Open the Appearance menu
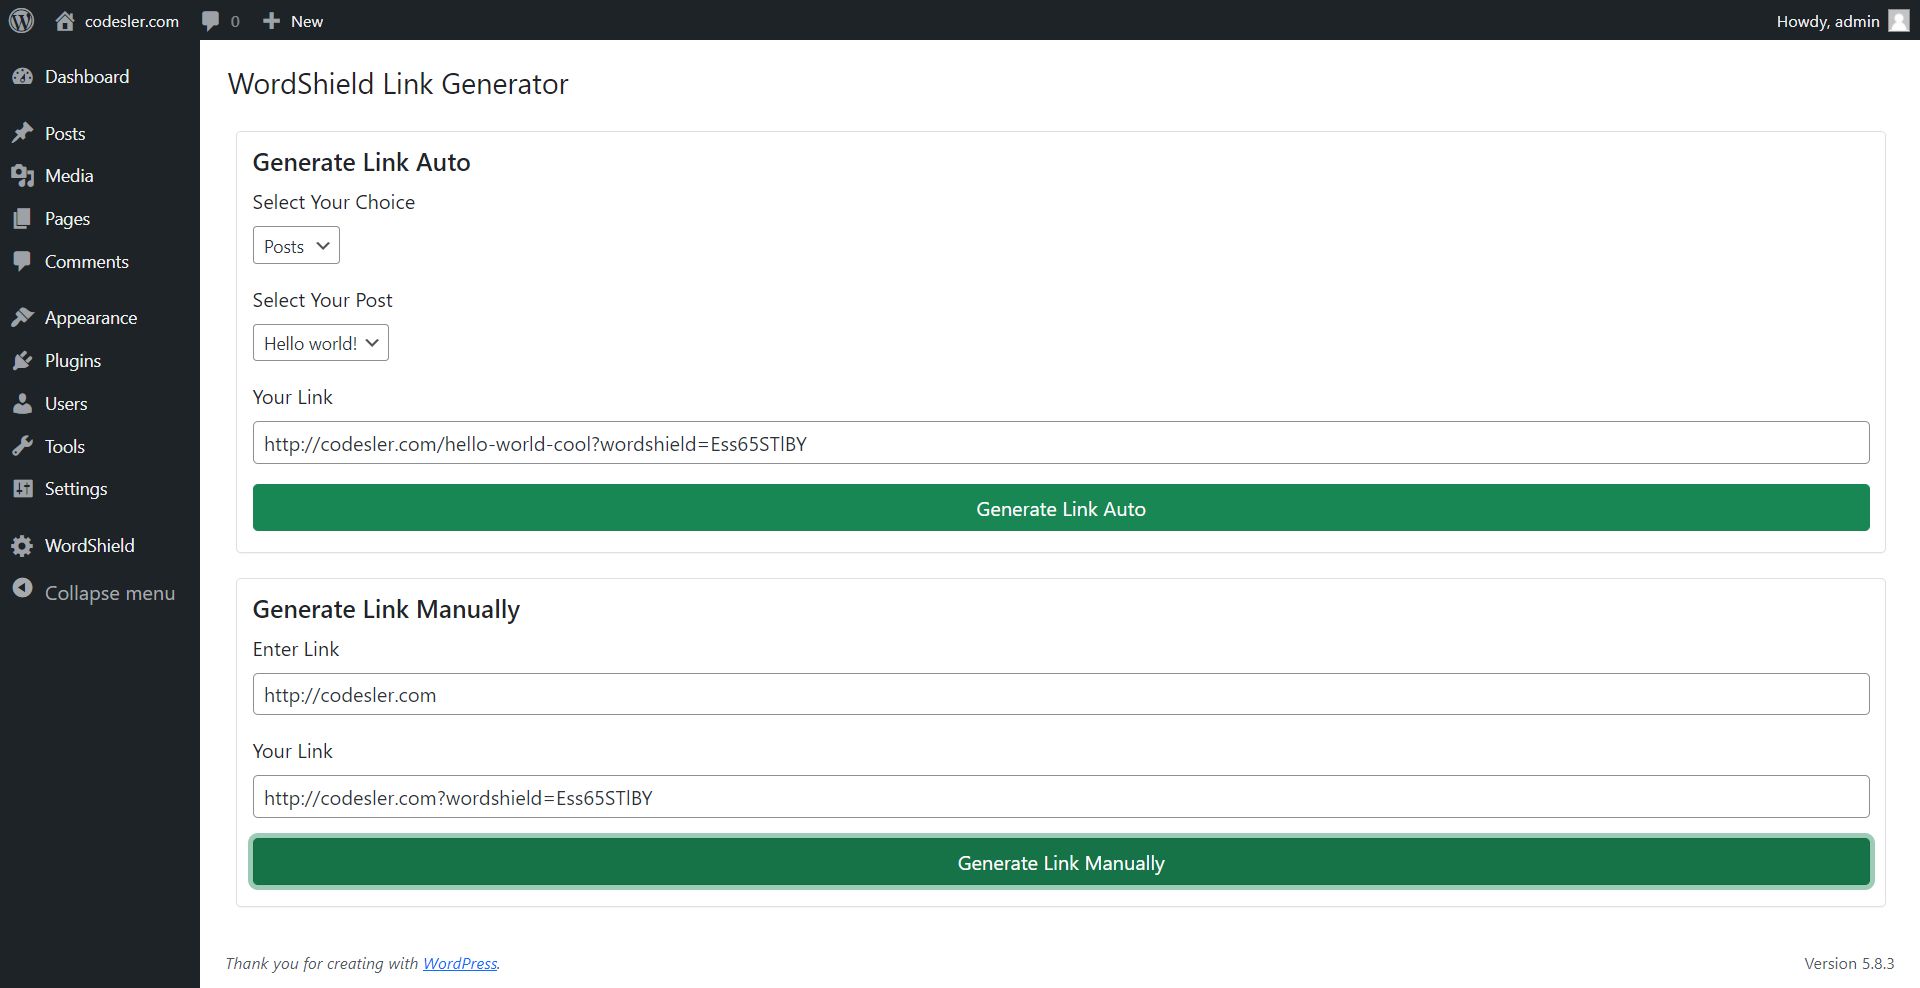 pos(90,318)
